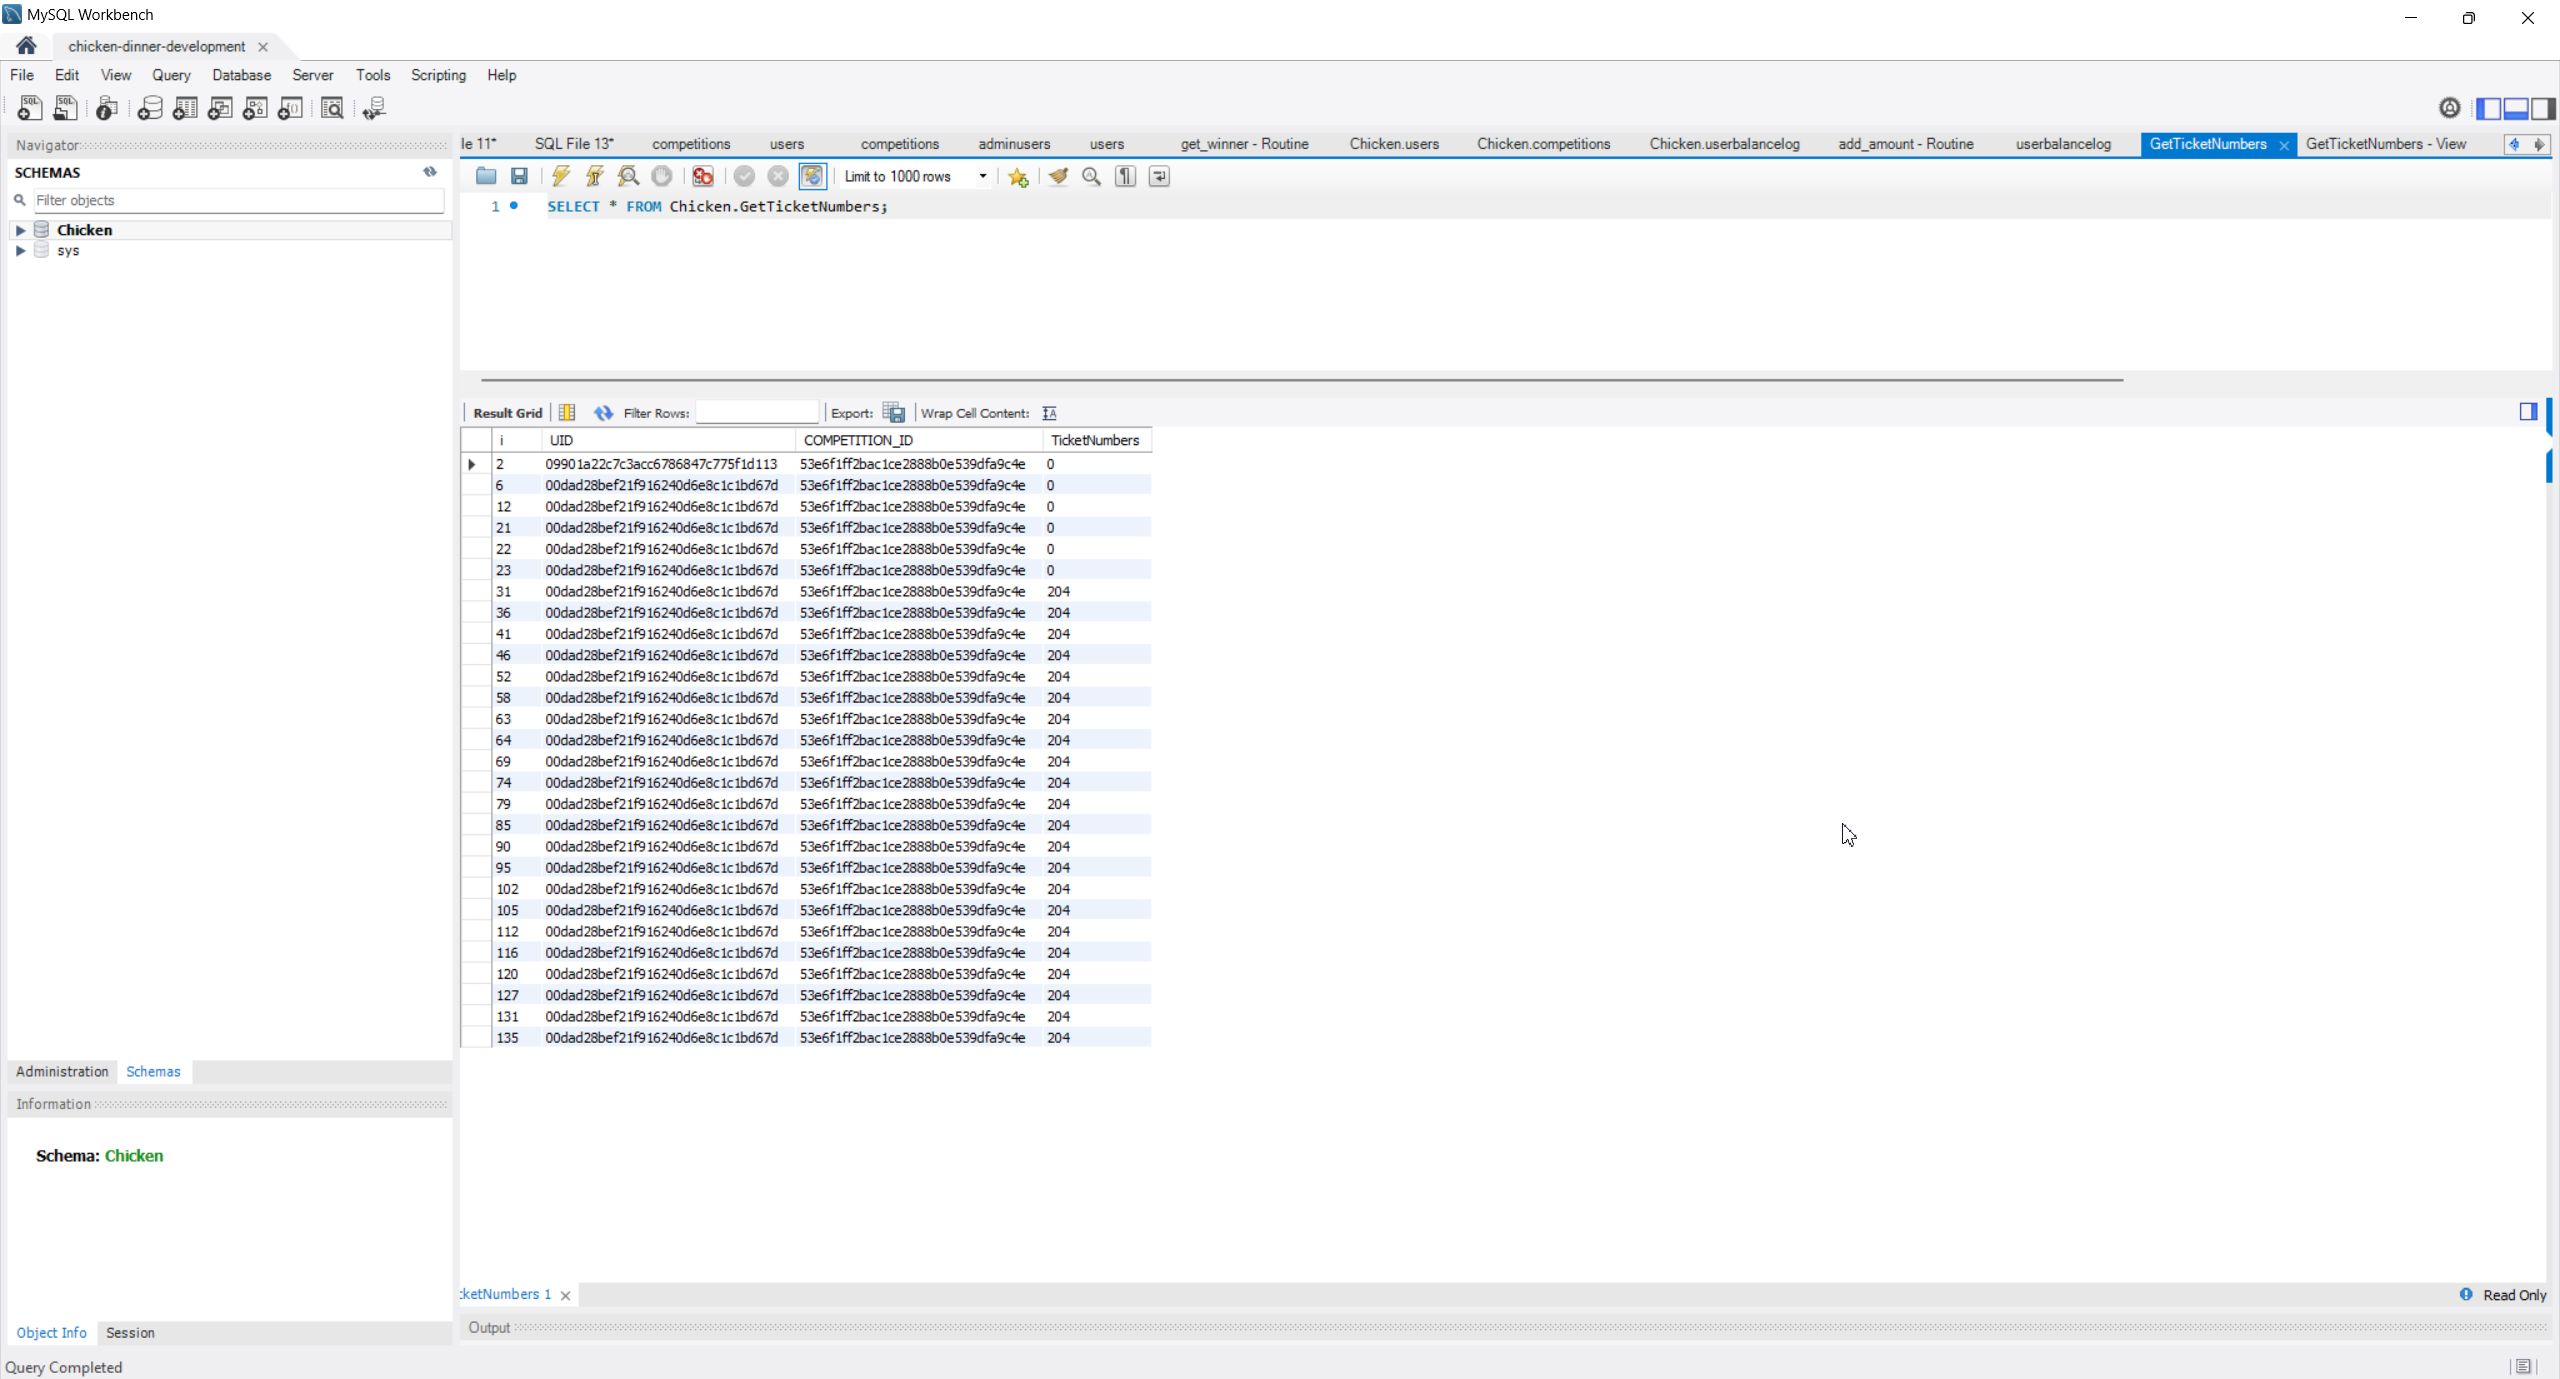Image resolution: width=2560 pixels, height=1379 pixels.
Task: Toggle word wrap in editor
Action: coord(1159,176)
